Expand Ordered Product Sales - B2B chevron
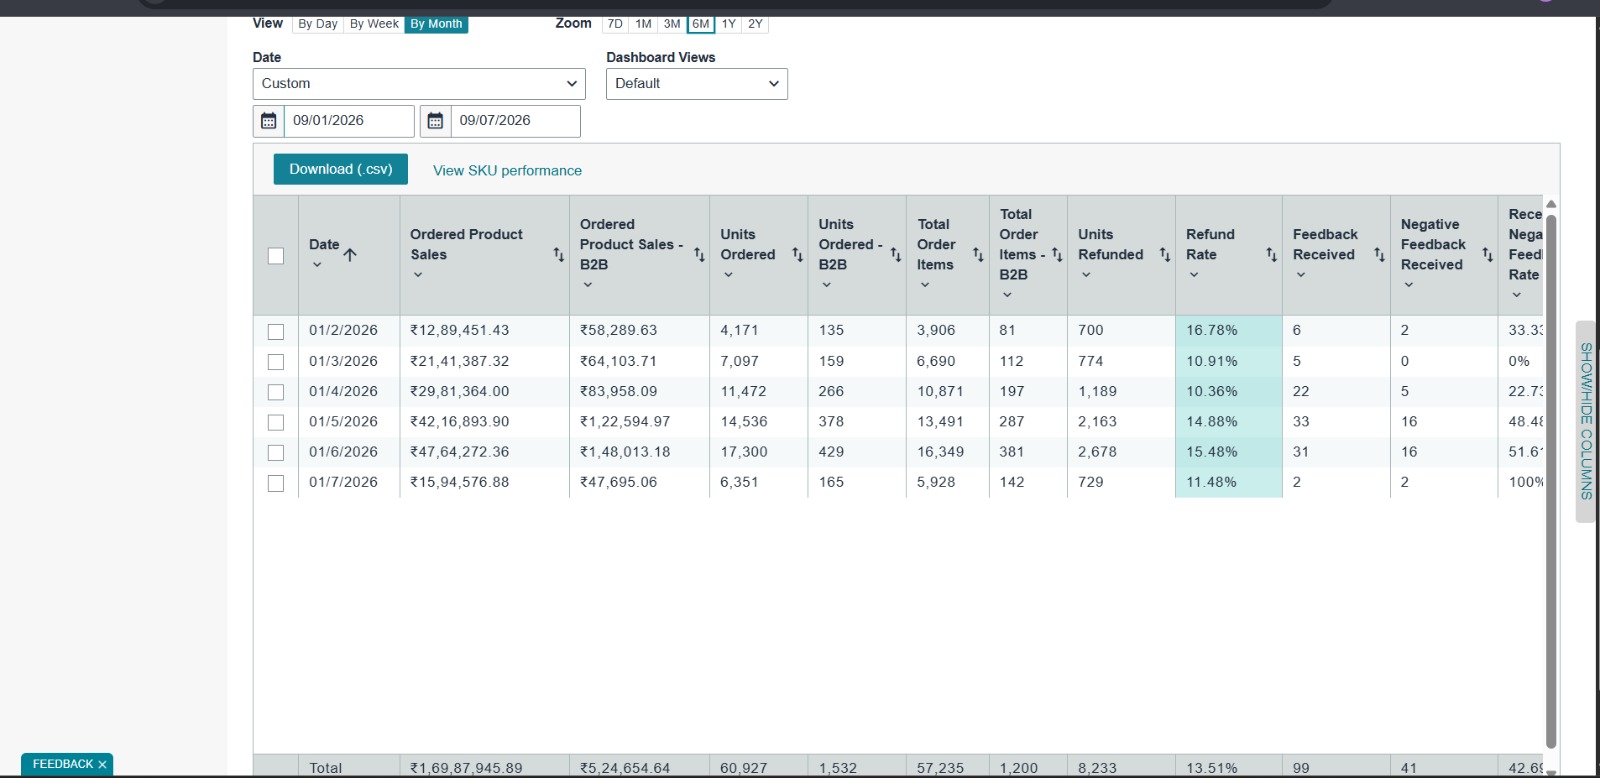 tap(588, 285)
